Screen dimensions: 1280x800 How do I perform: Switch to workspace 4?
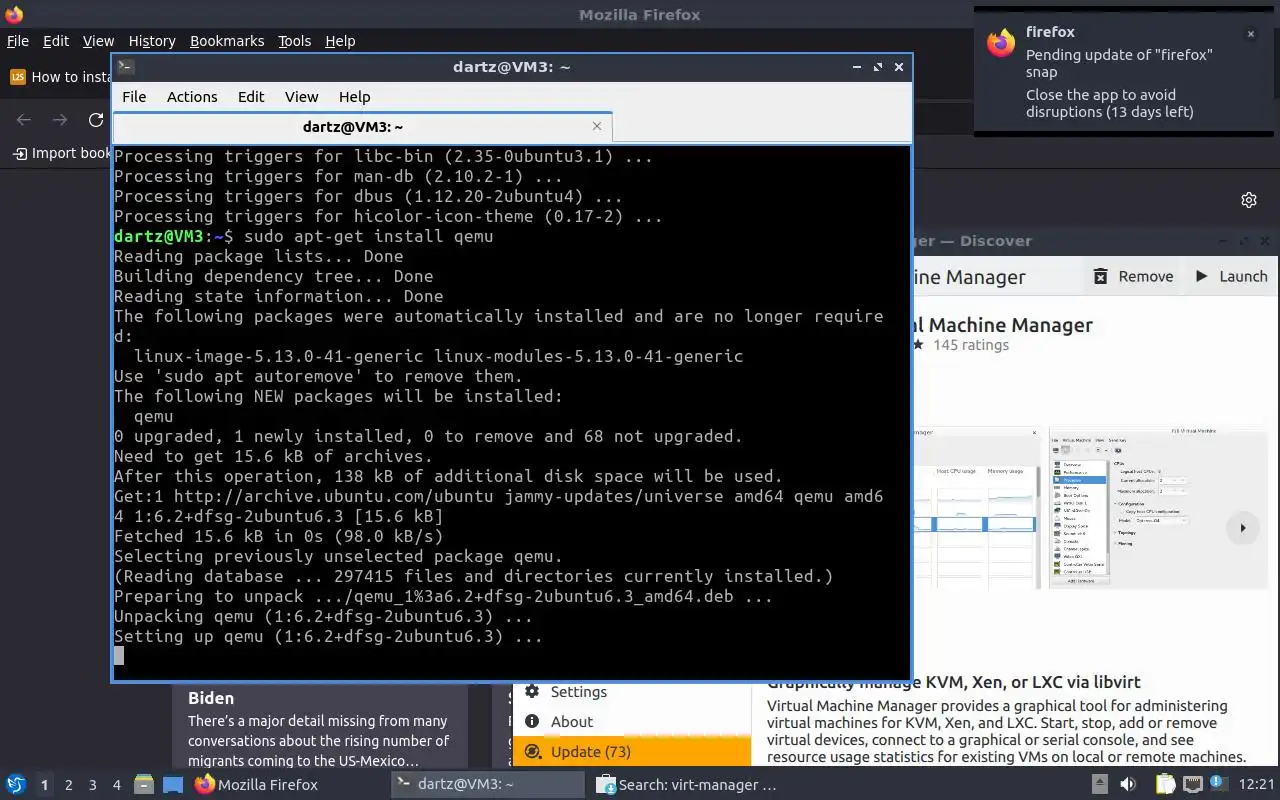(117, 785)
